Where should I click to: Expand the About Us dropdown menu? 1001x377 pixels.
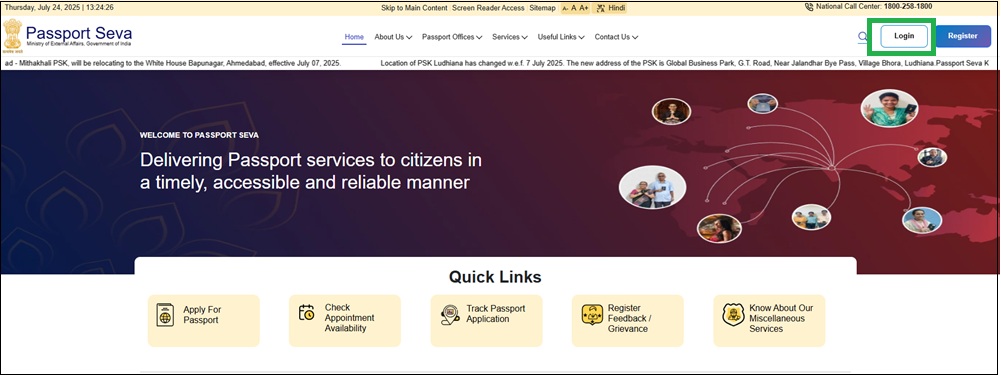pyautogui.click(x=393, y=37)
